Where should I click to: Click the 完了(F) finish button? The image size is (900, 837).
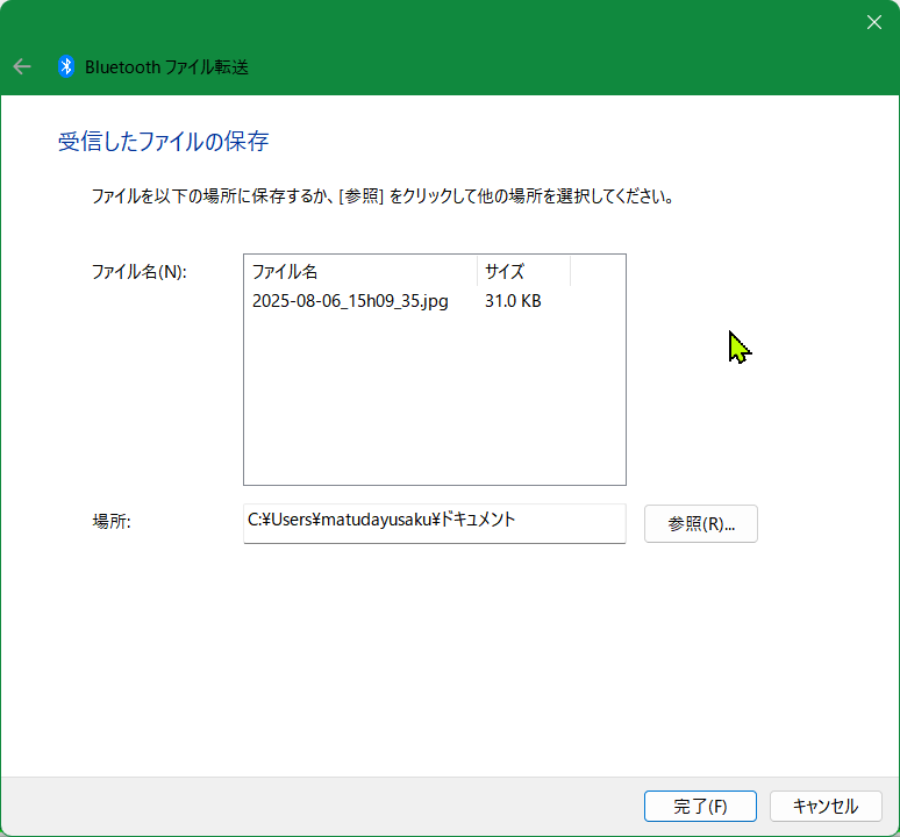(x=700, y=806)
